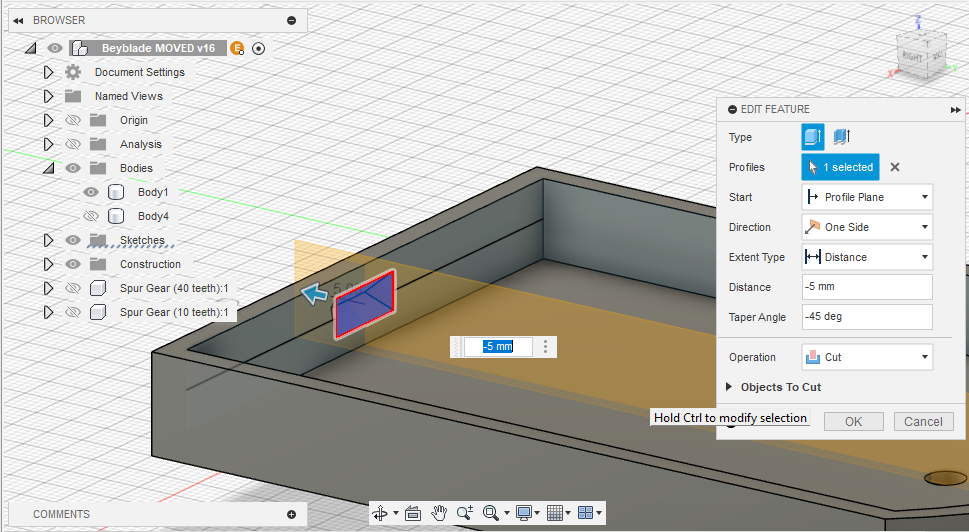Clear the Profiles selection with the X
Image resolution: width=969 pixels, height=532 pixels.
pyautogui.click(x=894, y=167)
